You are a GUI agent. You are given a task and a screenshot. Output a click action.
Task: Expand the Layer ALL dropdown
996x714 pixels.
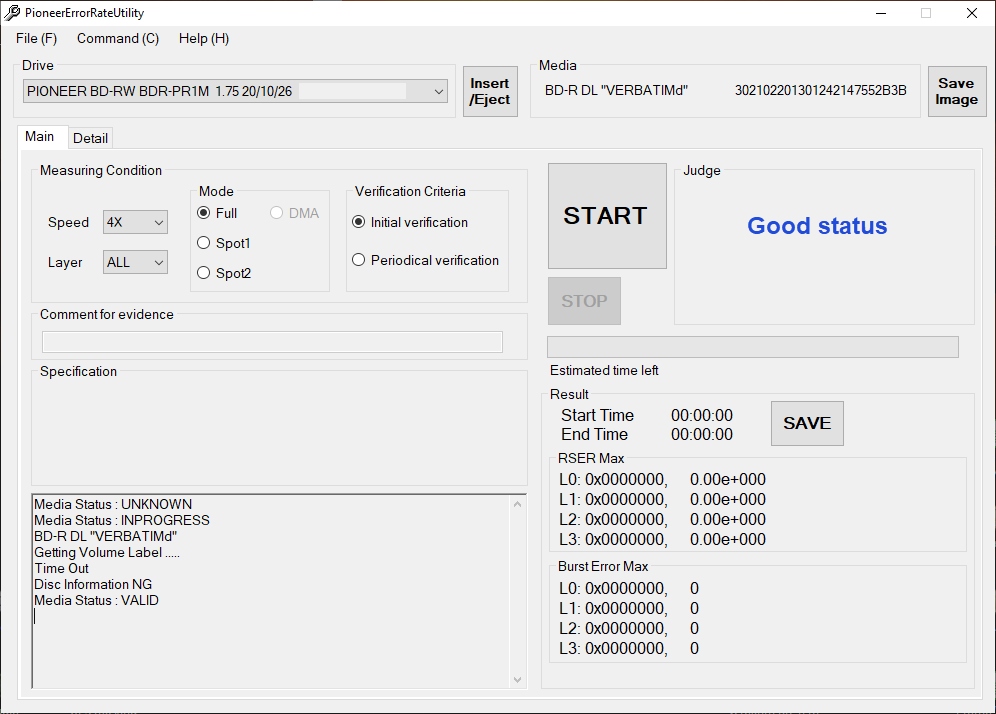(135, 262)
